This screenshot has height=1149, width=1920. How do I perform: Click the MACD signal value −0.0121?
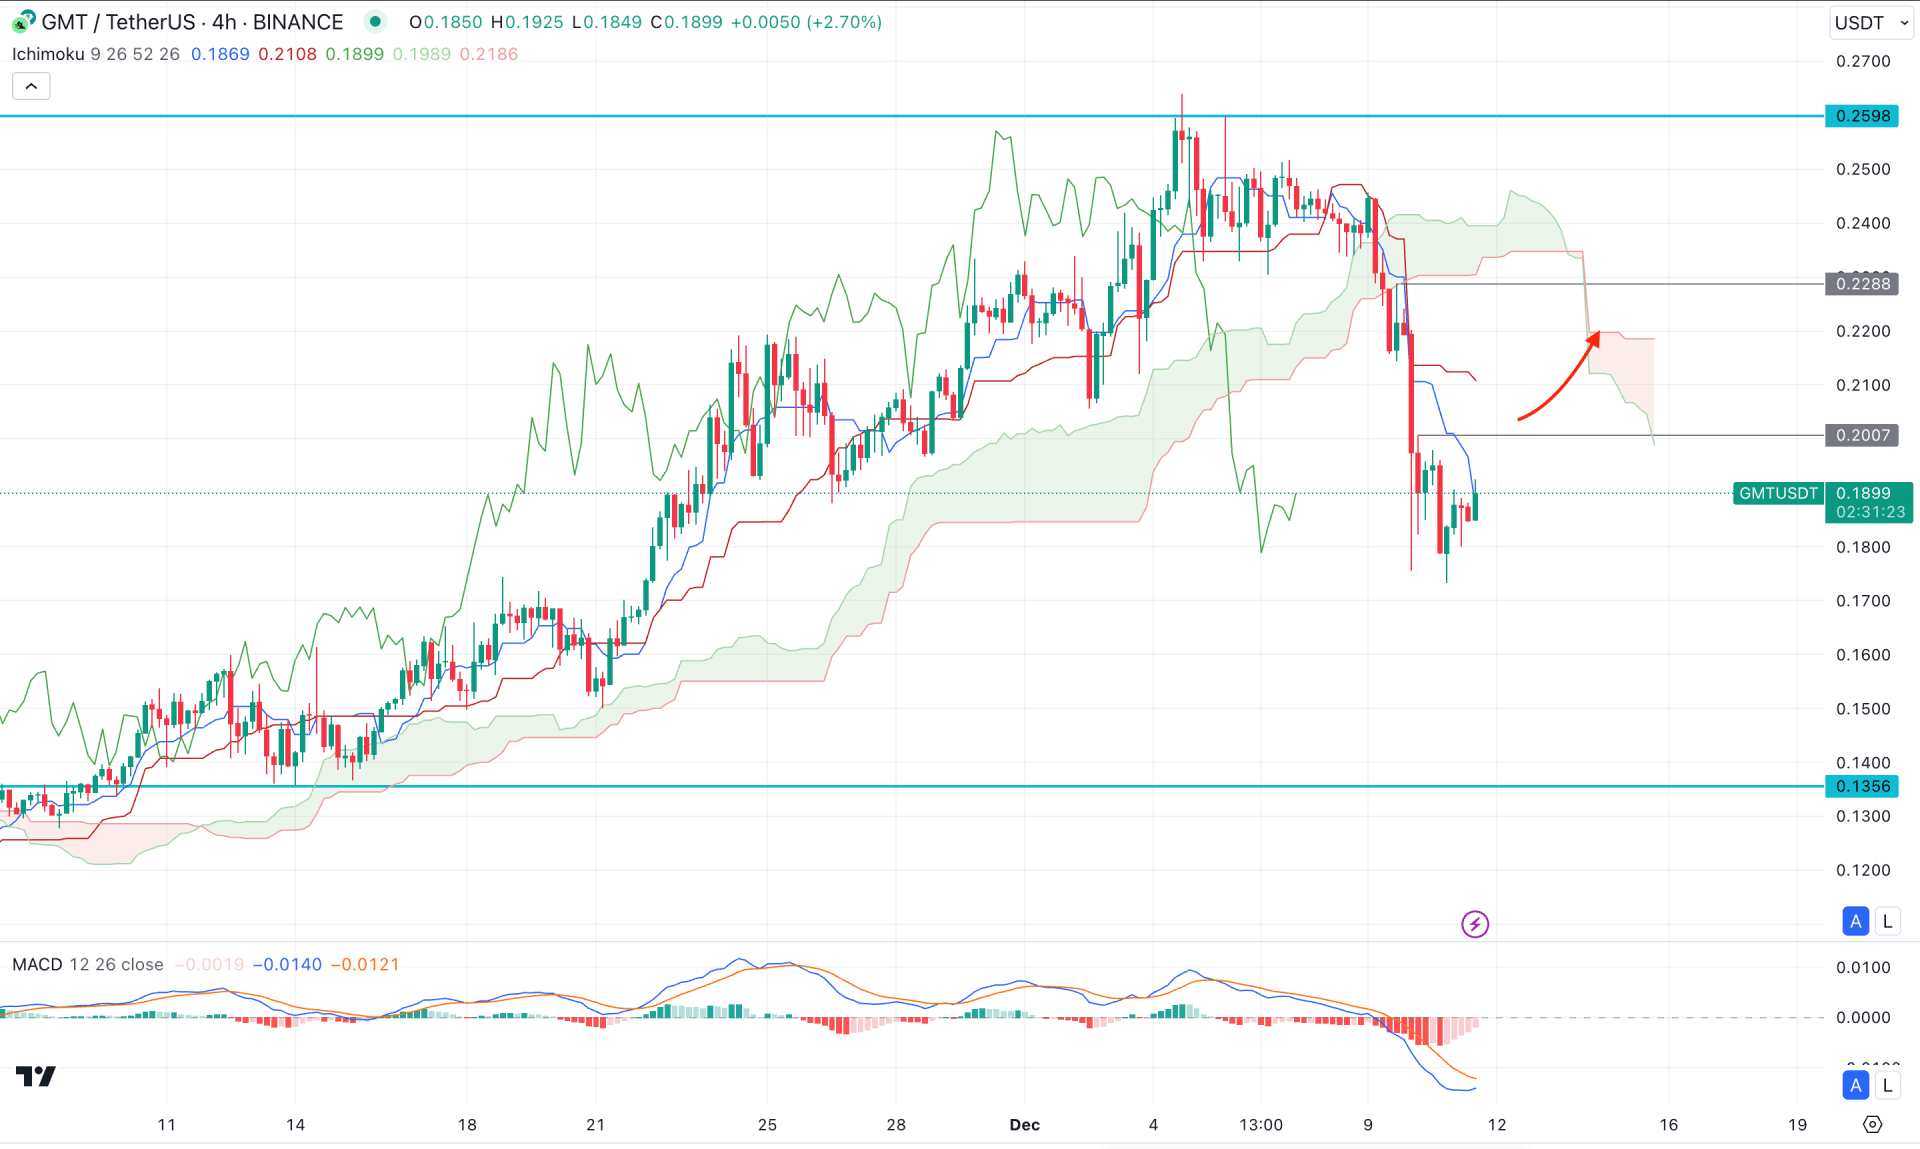[x=364, y=964]
